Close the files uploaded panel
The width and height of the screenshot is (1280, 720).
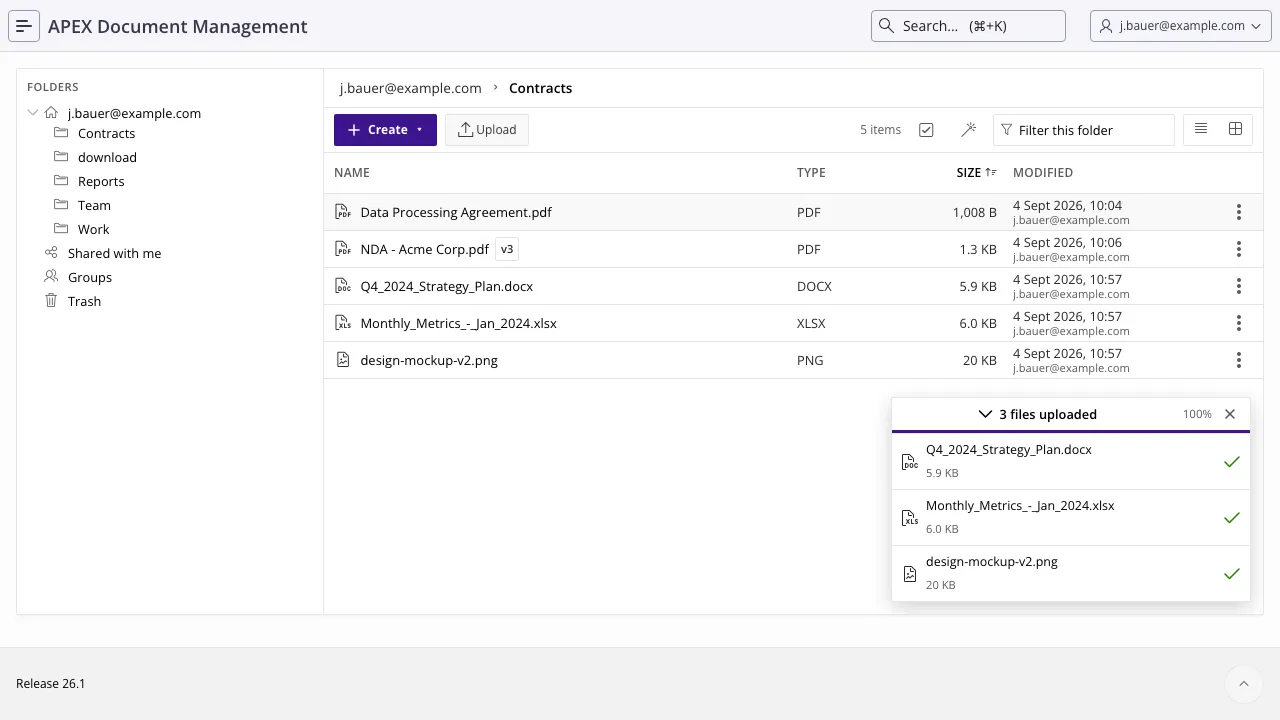pos(1230,414)
